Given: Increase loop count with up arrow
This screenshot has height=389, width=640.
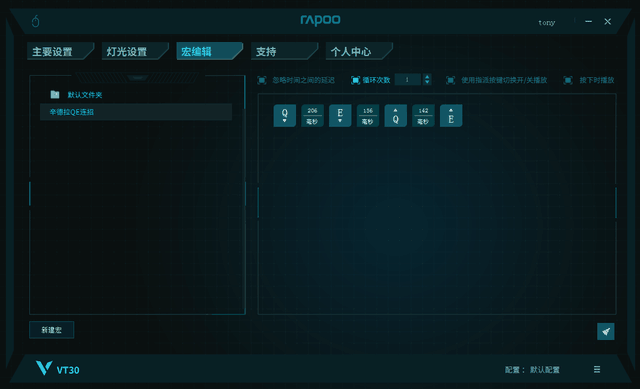Looking at the screenshot, I should [x=427, y=76].
